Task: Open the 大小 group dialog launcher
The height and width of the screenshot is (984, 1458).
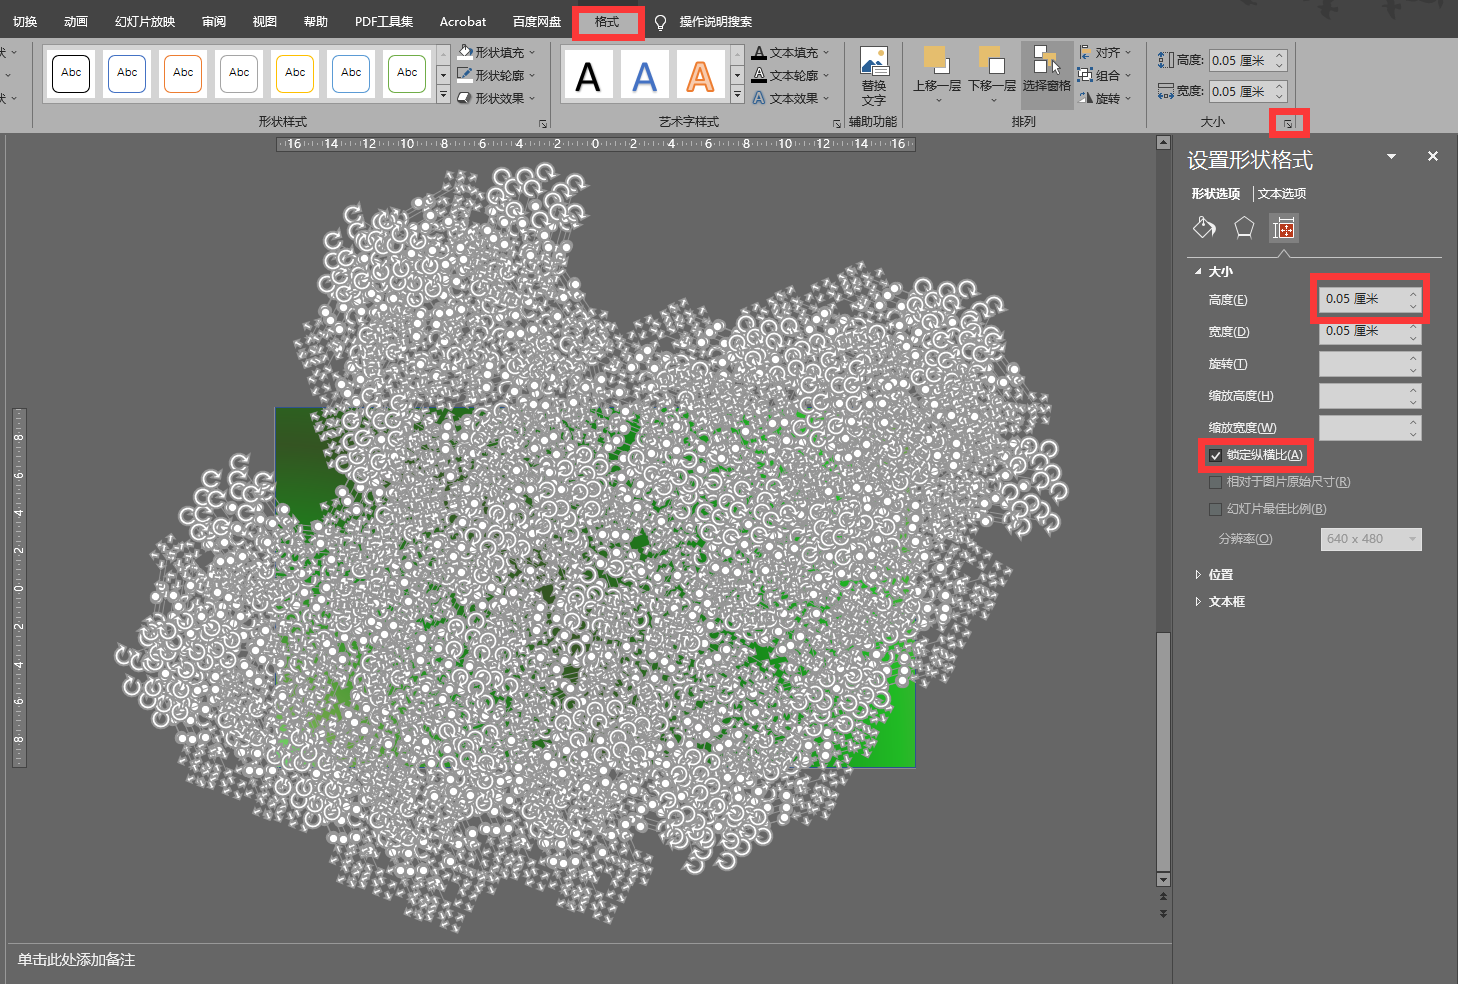Action: [1288, 123]
